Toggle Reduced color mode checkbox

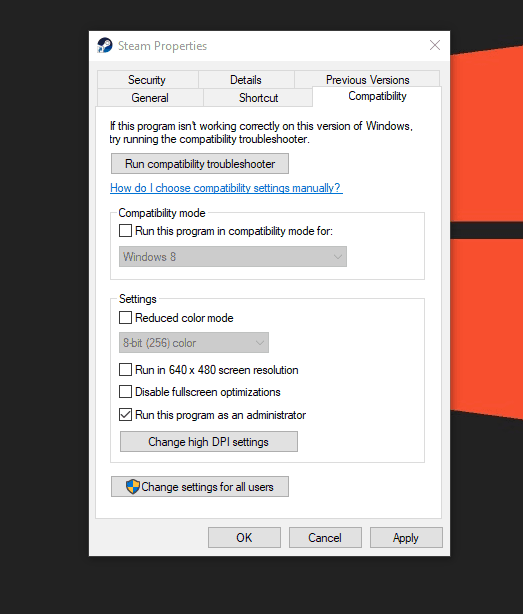pyautogui.click(x=125, y=318)
